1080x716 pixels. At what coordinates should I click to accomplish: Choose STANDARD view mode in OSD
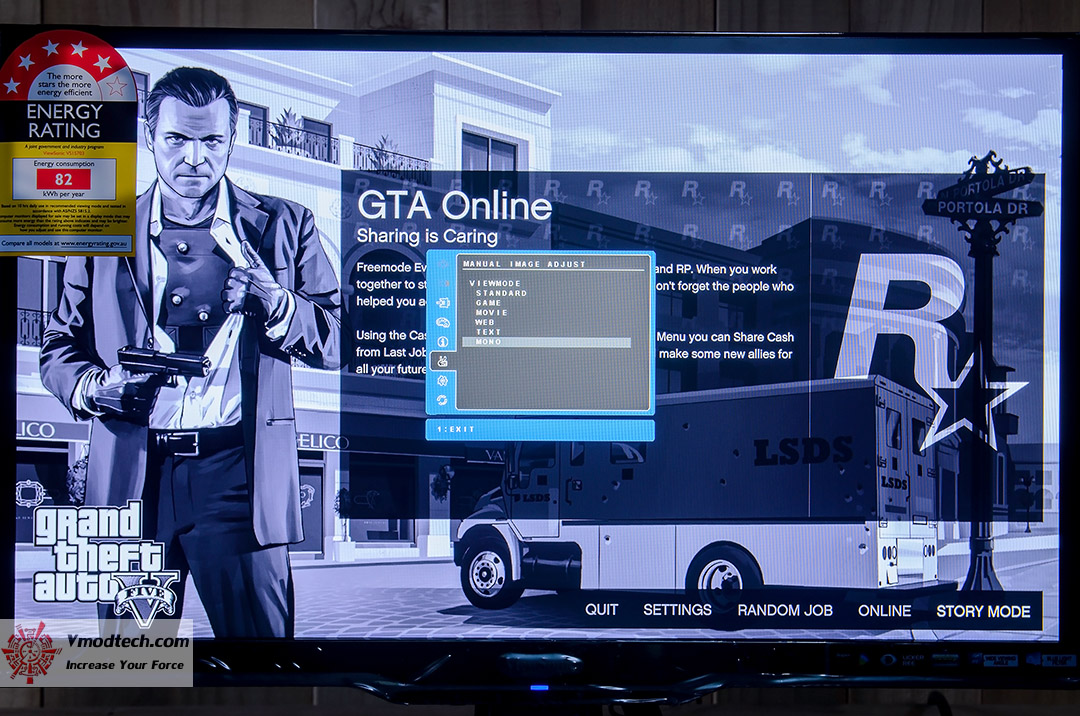(501, 293)
